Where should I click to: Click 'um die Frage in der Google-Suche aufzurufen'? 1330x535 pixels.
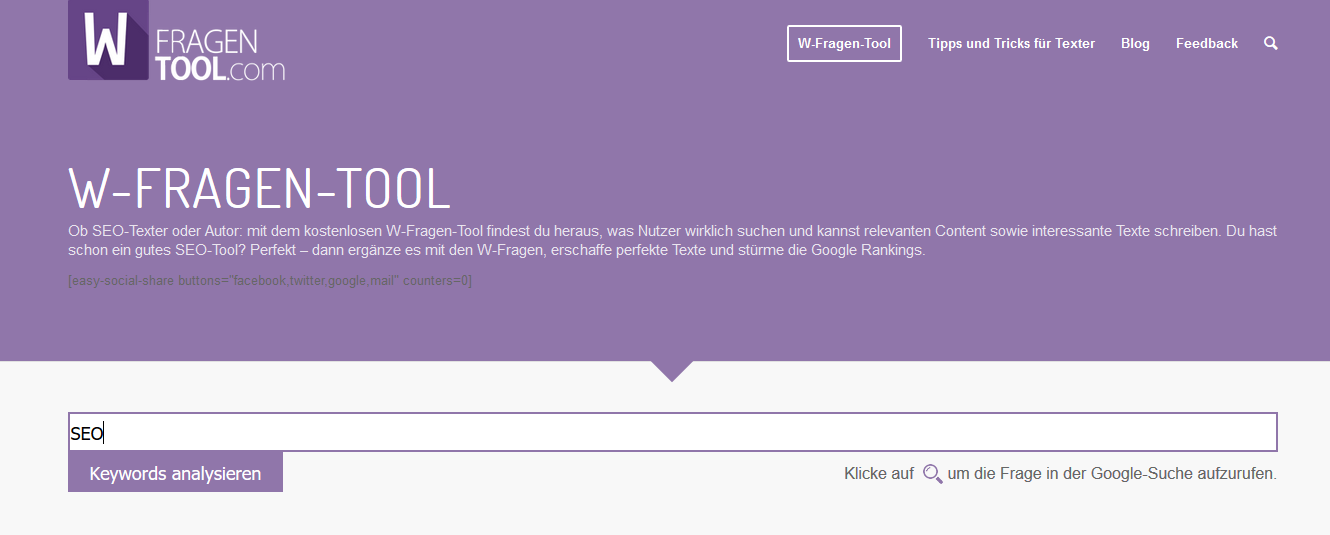point(1111,474)
